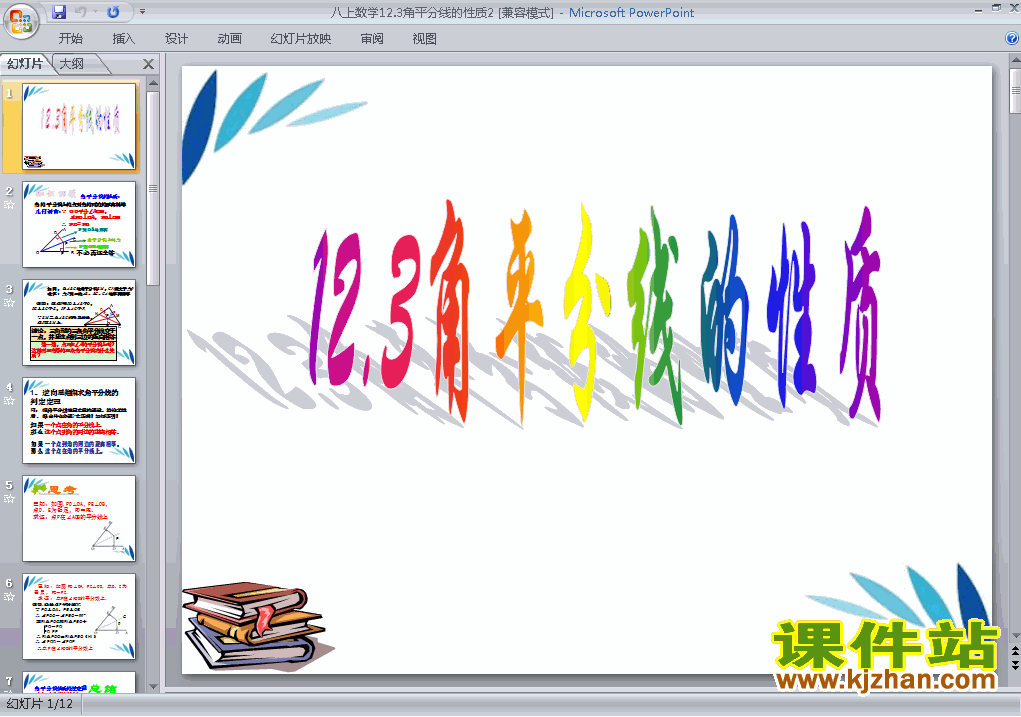Click the Save icon in Quick Access toolbar
This screenshot has width=1021, height=717.
tap(59, 12)
